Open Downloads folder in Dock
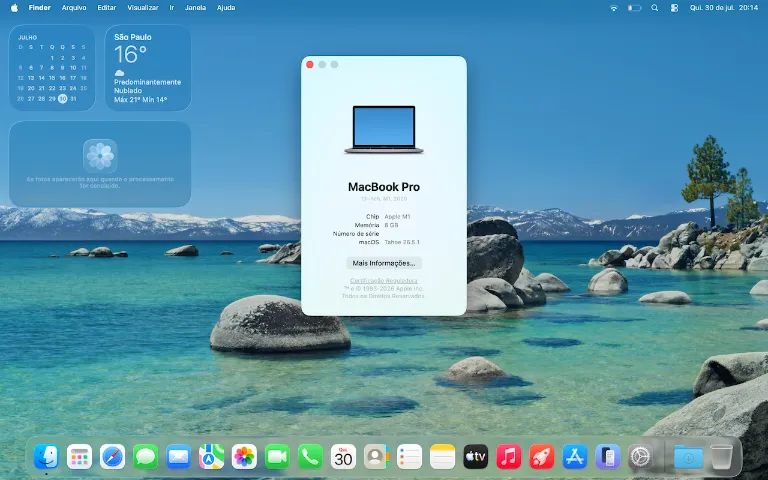Viewport: 768px width, 480px height. [x=688, y=456]
